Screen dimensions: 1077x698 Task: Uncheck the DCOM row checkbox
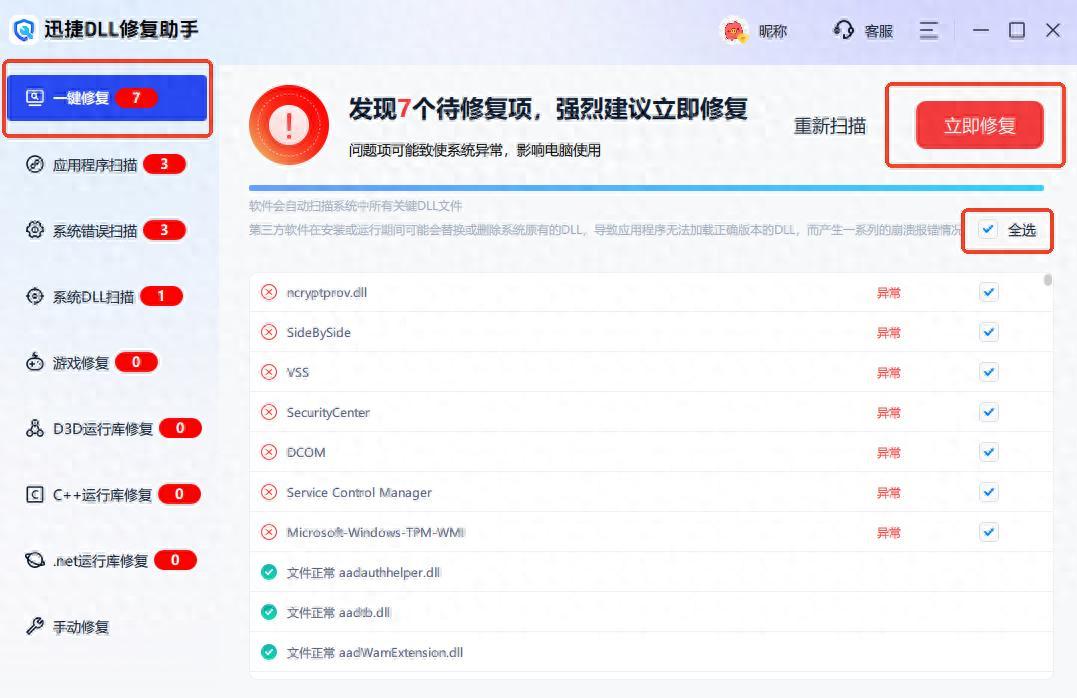[x=989, y=452]
